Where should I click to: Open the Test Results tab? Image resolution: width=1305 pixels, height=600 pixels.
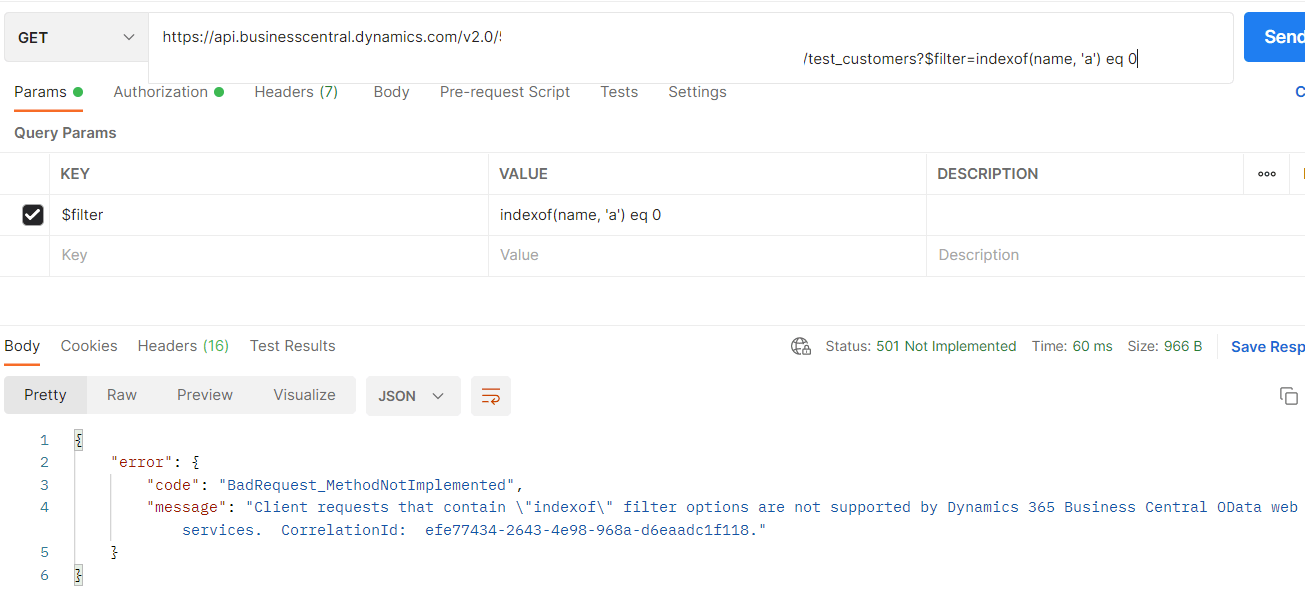[x=292, y=346]
